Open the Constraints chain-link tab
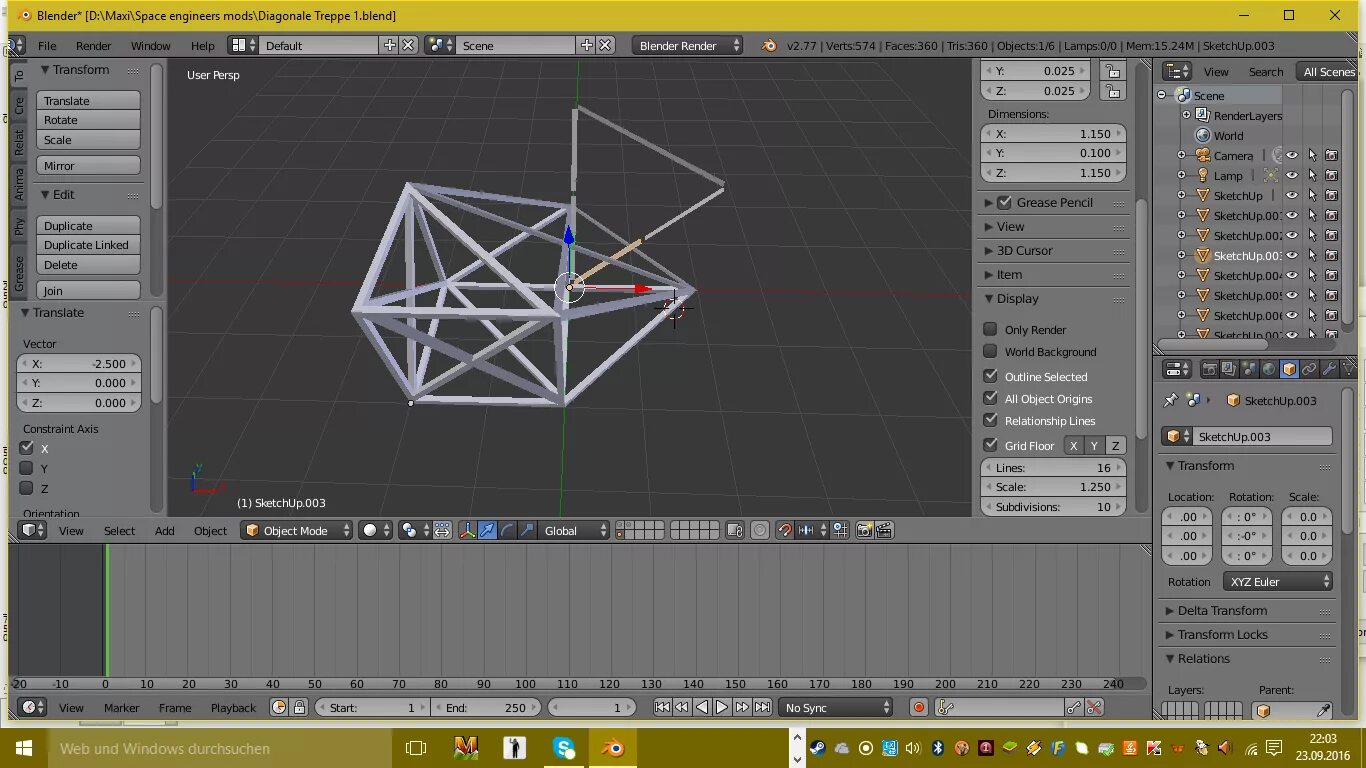The height and width of the screenshot is (768, 1366). [1309, 369]
